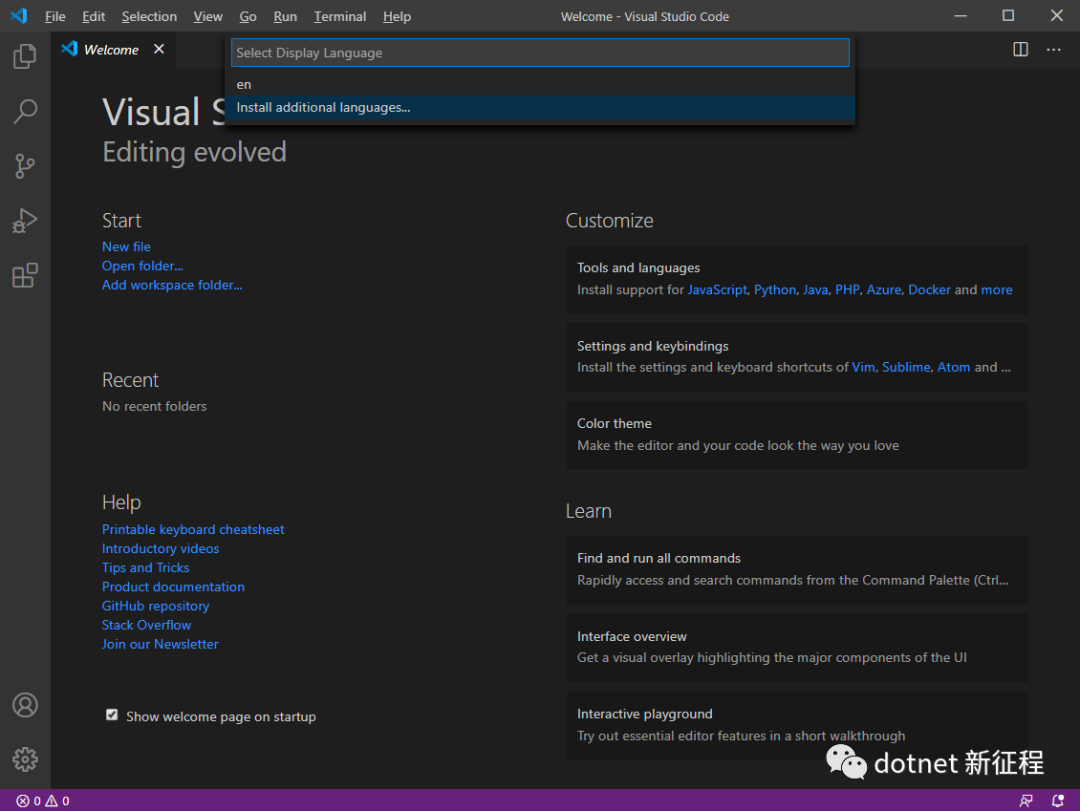Image resolution: width=1080 pixels, height=811 pixels.
Task: Toggle Show welcome page on startup
Action: point(112,715)
